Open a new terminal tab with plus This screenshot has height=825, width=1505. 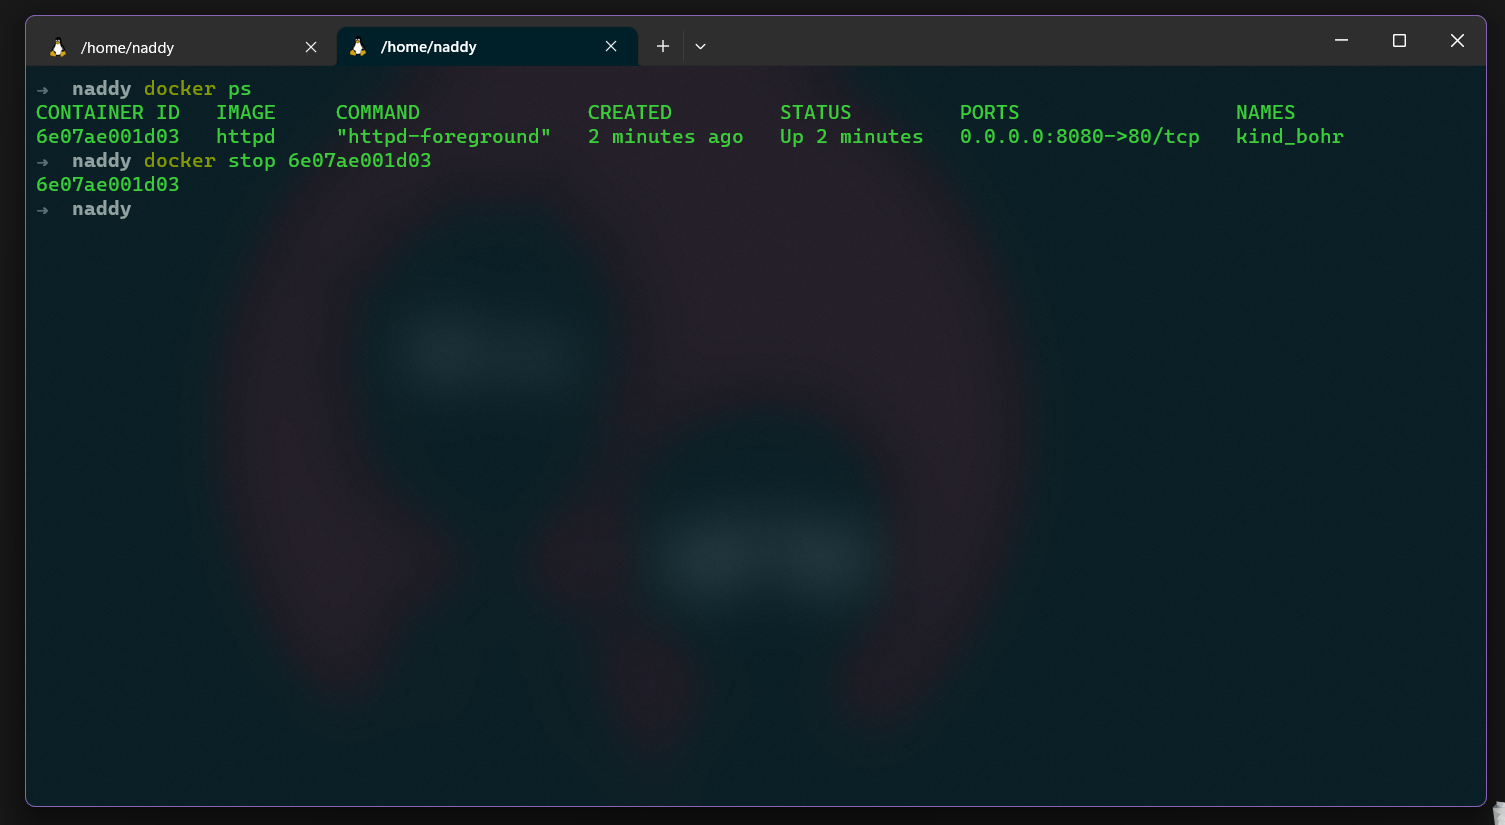pyautogui.click(x=662, y=46)
